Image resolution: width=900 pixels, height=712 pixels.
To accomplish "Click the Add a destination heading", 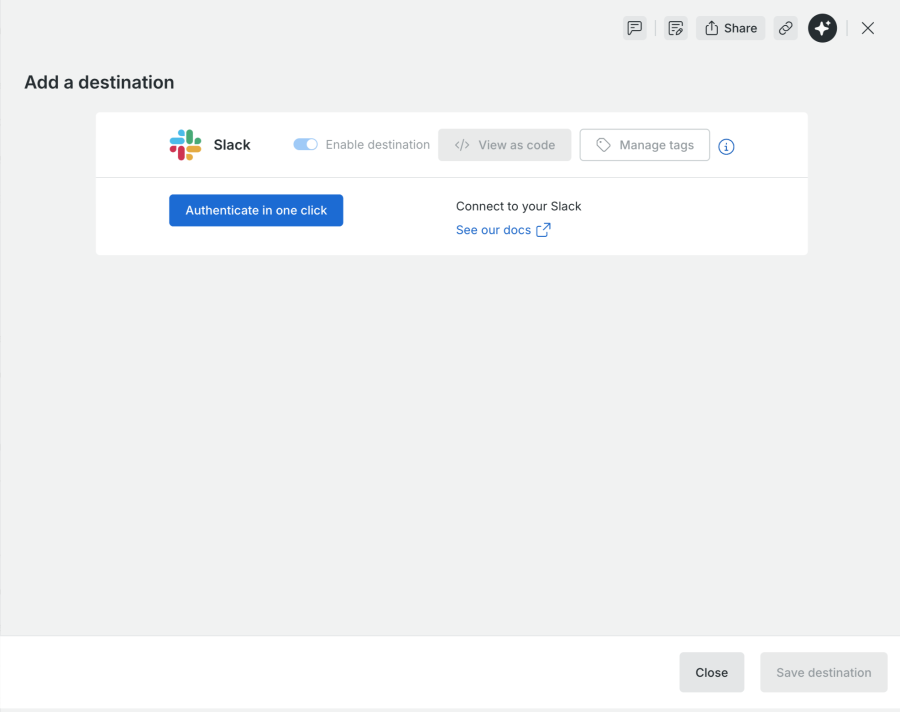I will 99,82.
